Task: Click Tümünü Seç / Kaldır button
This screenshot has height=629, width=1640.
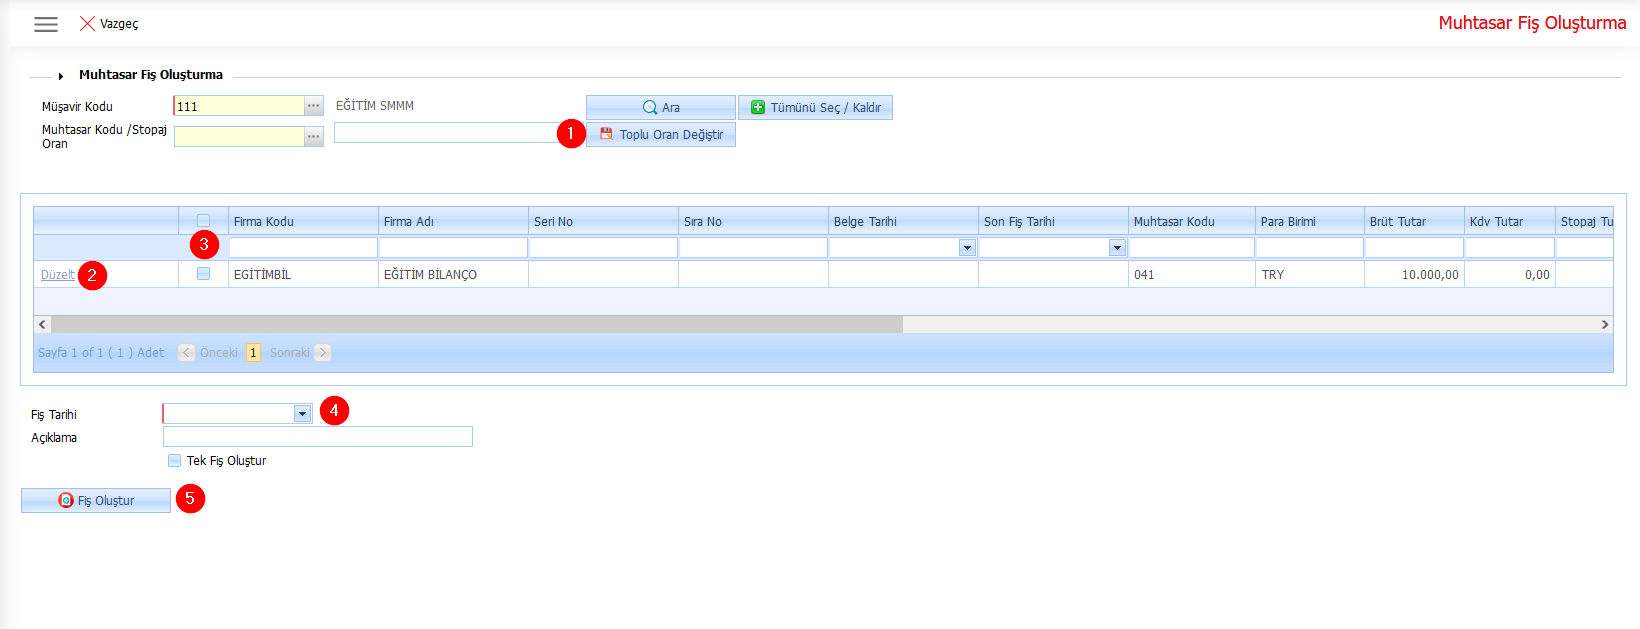Action: click(815, 107)
